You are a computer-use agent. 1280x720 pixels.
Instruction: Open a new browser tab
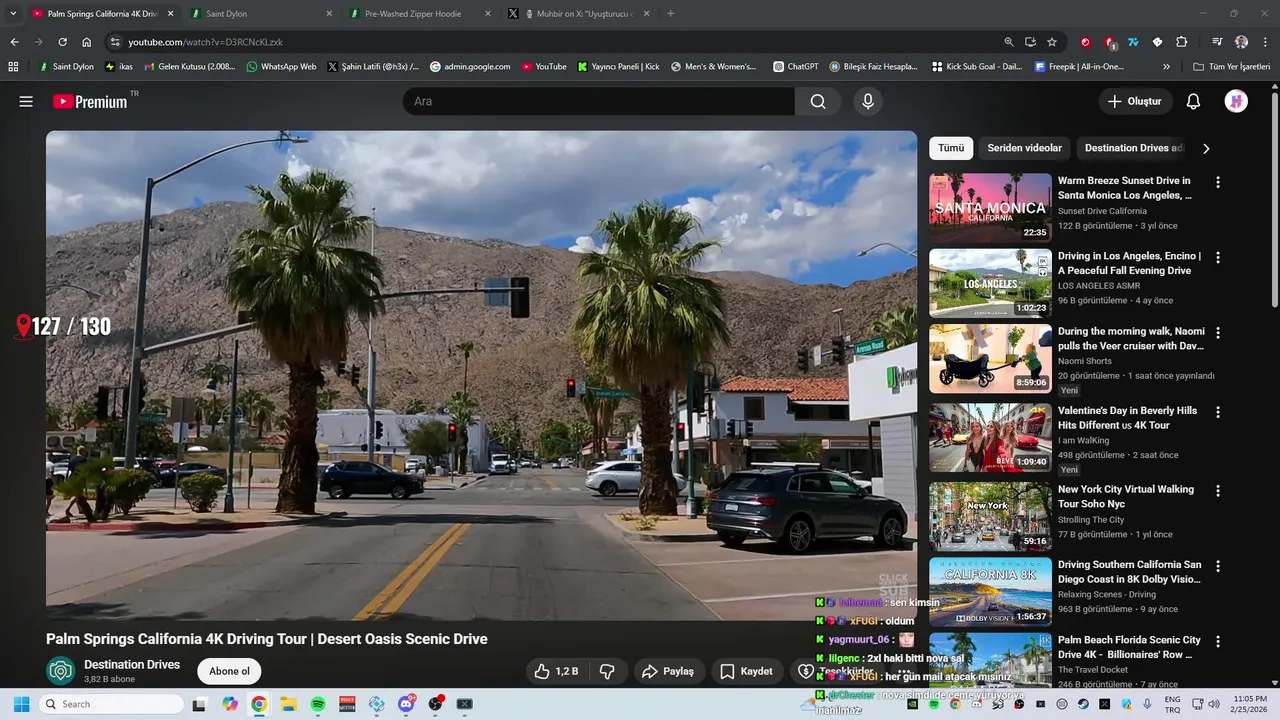pyautogui.click(x=670, y=14)
